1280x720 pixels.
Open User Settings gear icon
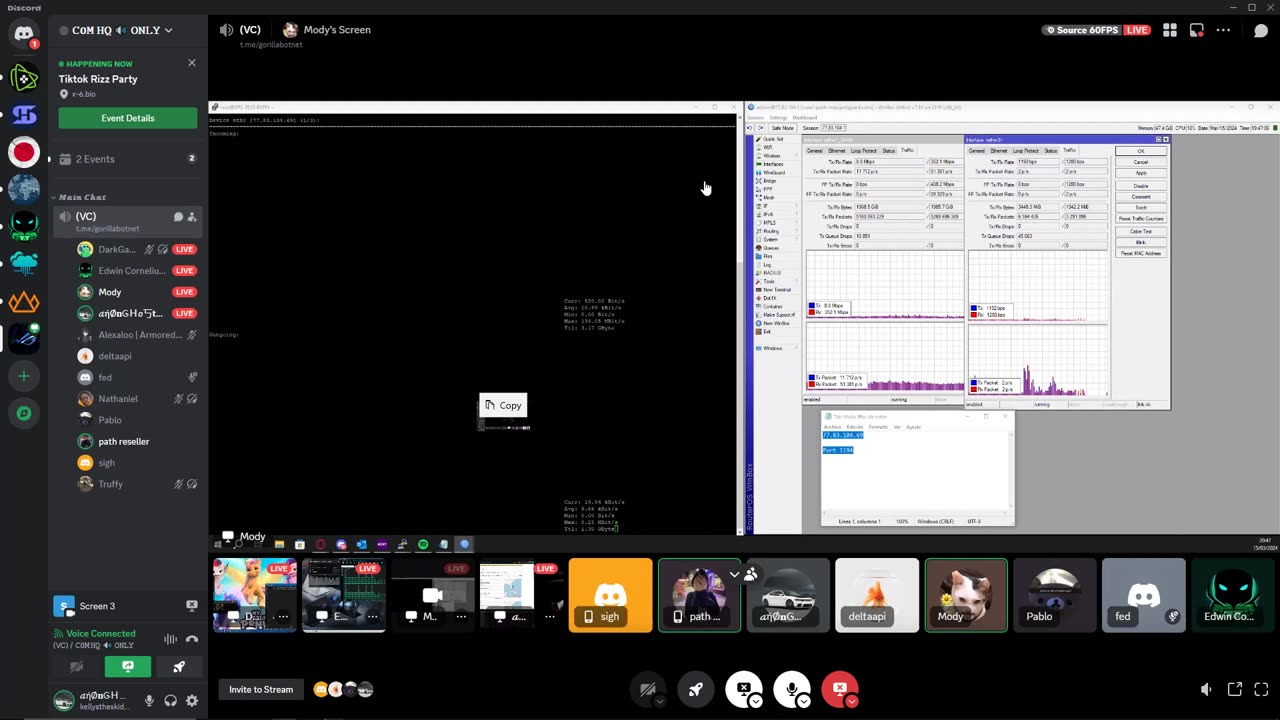(192, 701)
